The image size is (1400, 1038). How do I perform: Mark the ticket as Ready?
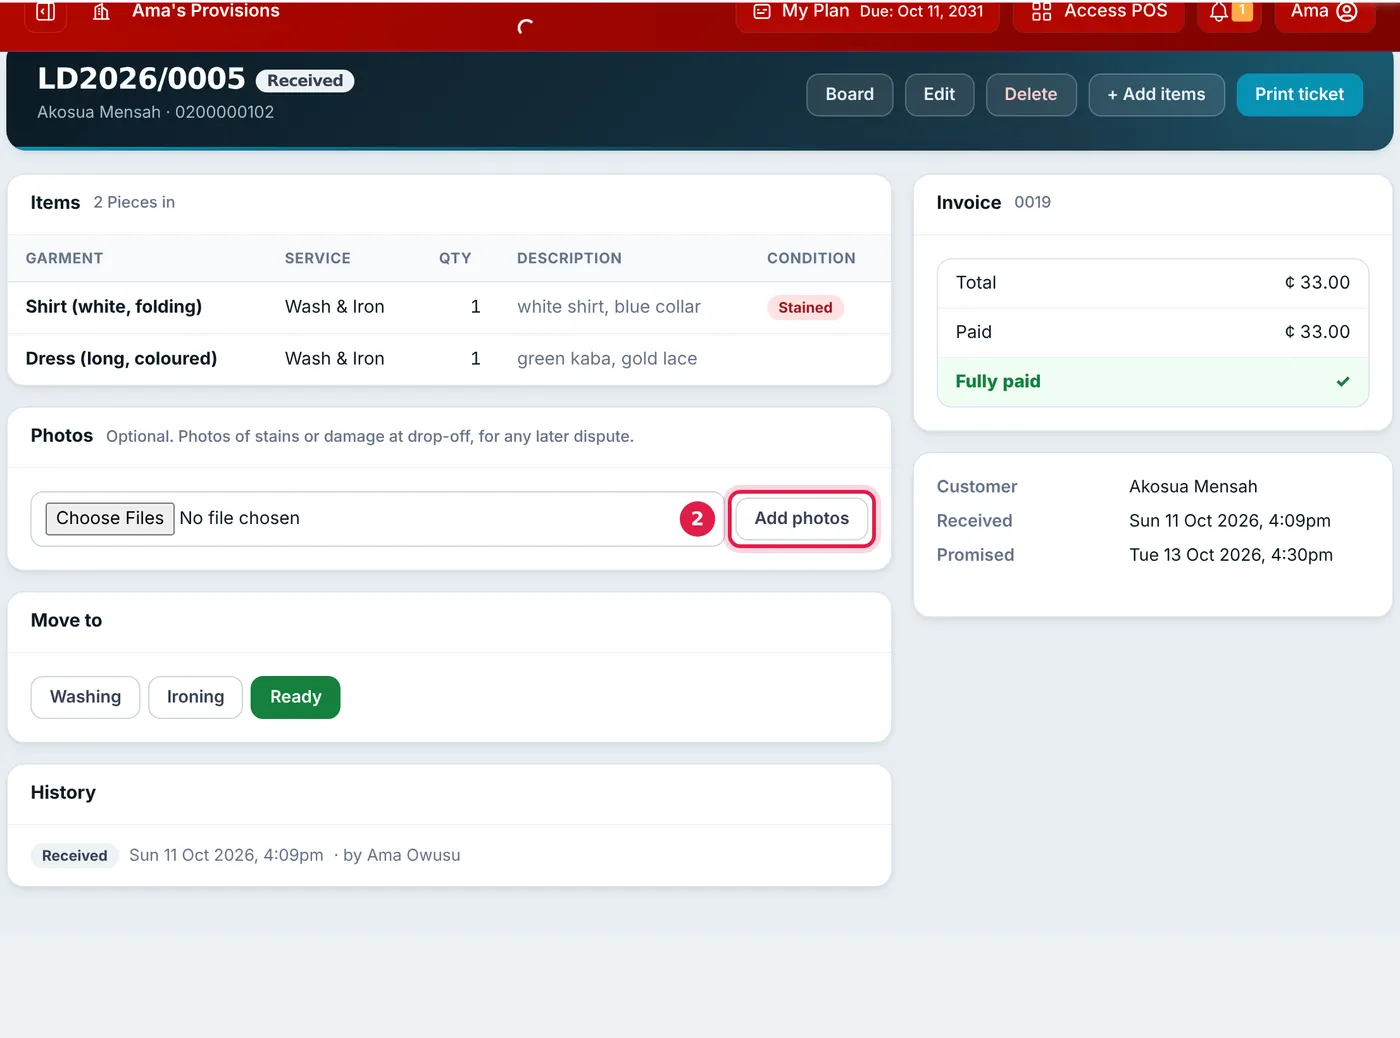click(296, 697)
